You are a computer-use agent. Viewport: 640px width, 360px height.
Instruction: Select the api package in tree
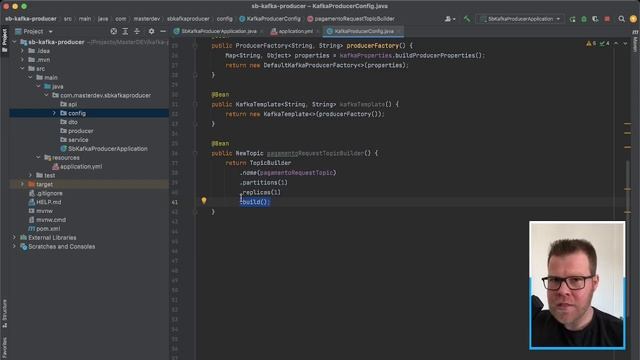point(72,104)
